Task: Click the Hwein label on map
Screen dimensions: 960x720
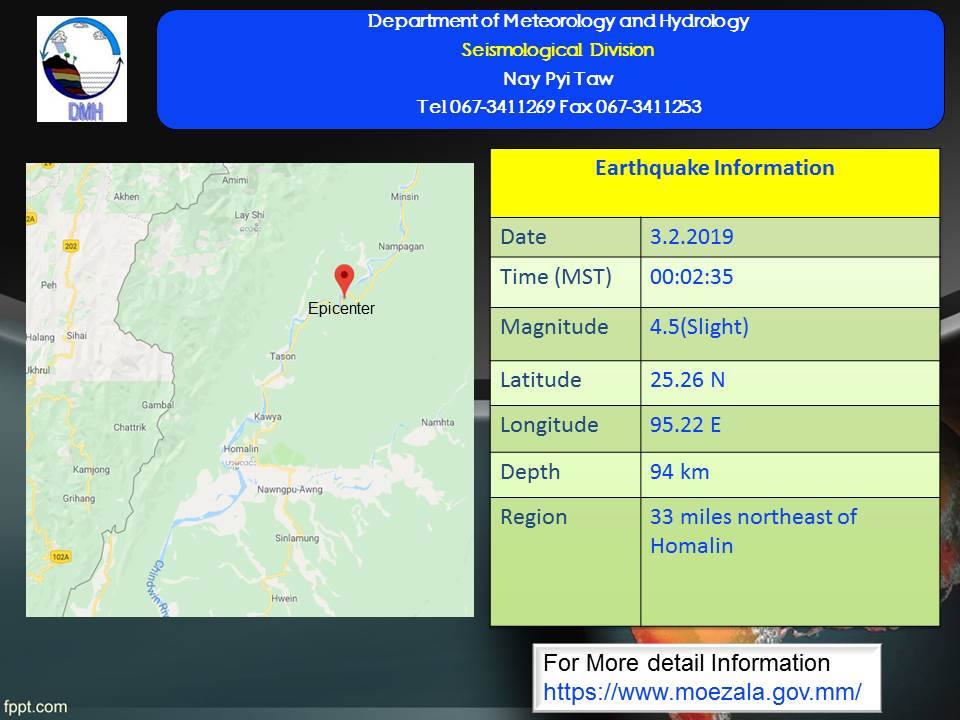Action: pyautogui.click(x=284, y=599)
